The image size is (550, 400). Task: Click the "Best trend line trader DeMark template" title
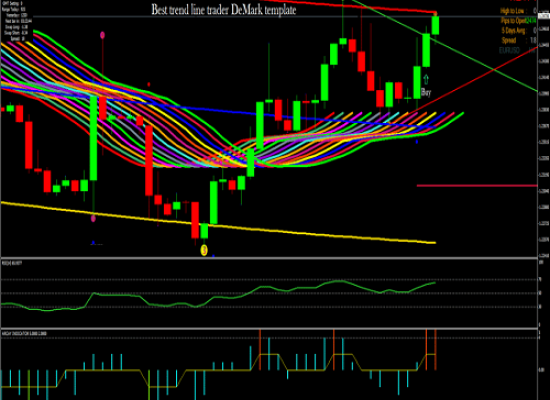point(223,9)
